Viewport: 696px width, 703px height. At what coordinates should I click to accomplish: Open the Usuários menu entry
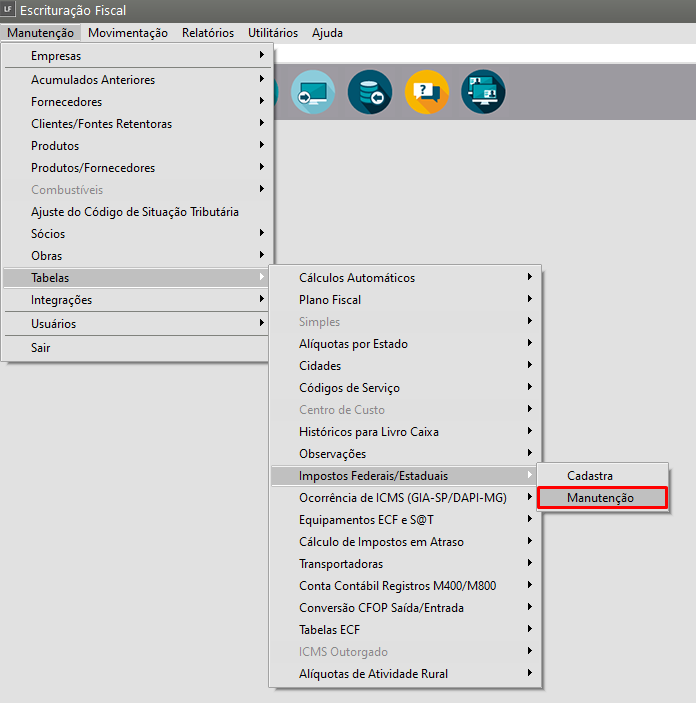(54, 324)
